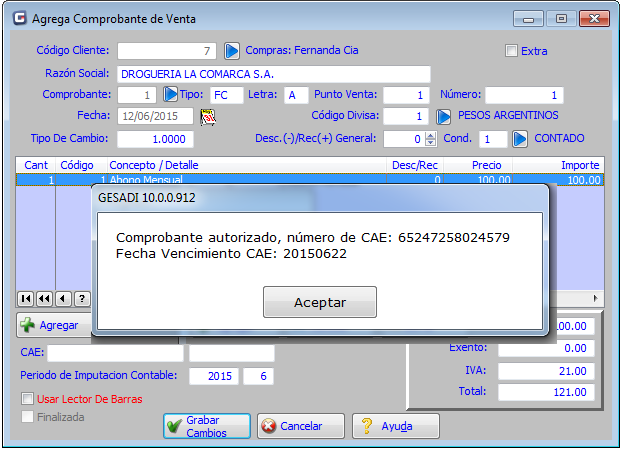This screenshot has width=621, height=449.
Task: Go to previous record navigation arrow
Action: 63,298
